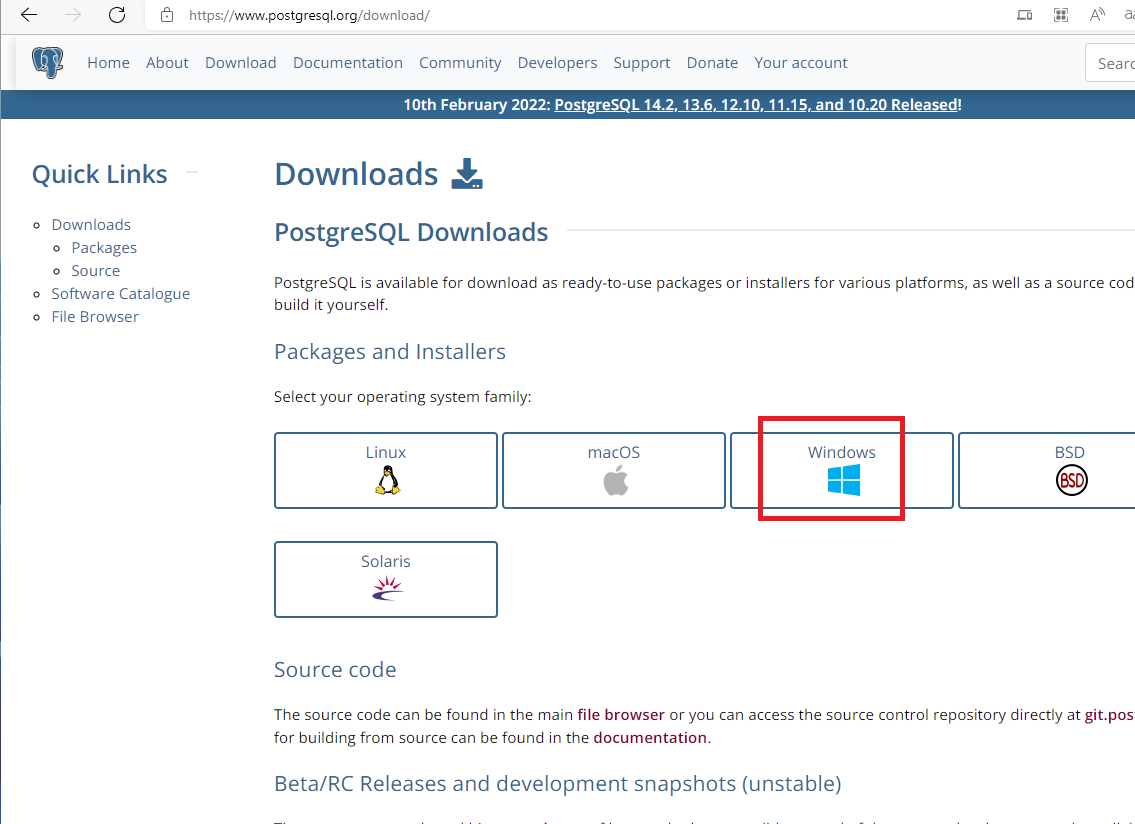Click the 'Quick Links' heading
The width and height of the screenshot is (1135, 824).
tap(100, 175)
